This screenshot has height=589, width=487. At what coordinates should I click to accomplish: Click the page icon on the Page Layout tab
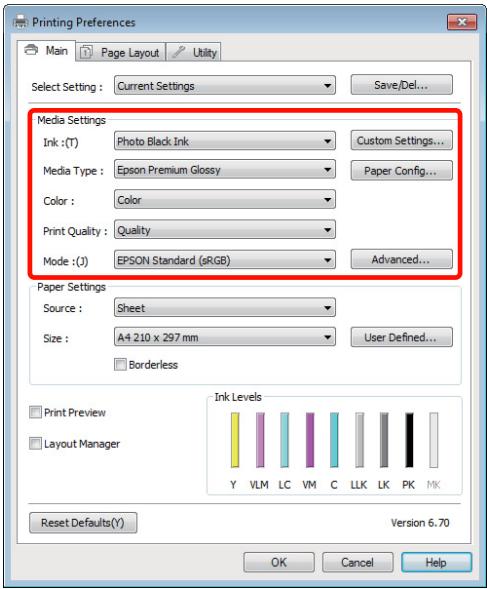click(x=86, y=52)
